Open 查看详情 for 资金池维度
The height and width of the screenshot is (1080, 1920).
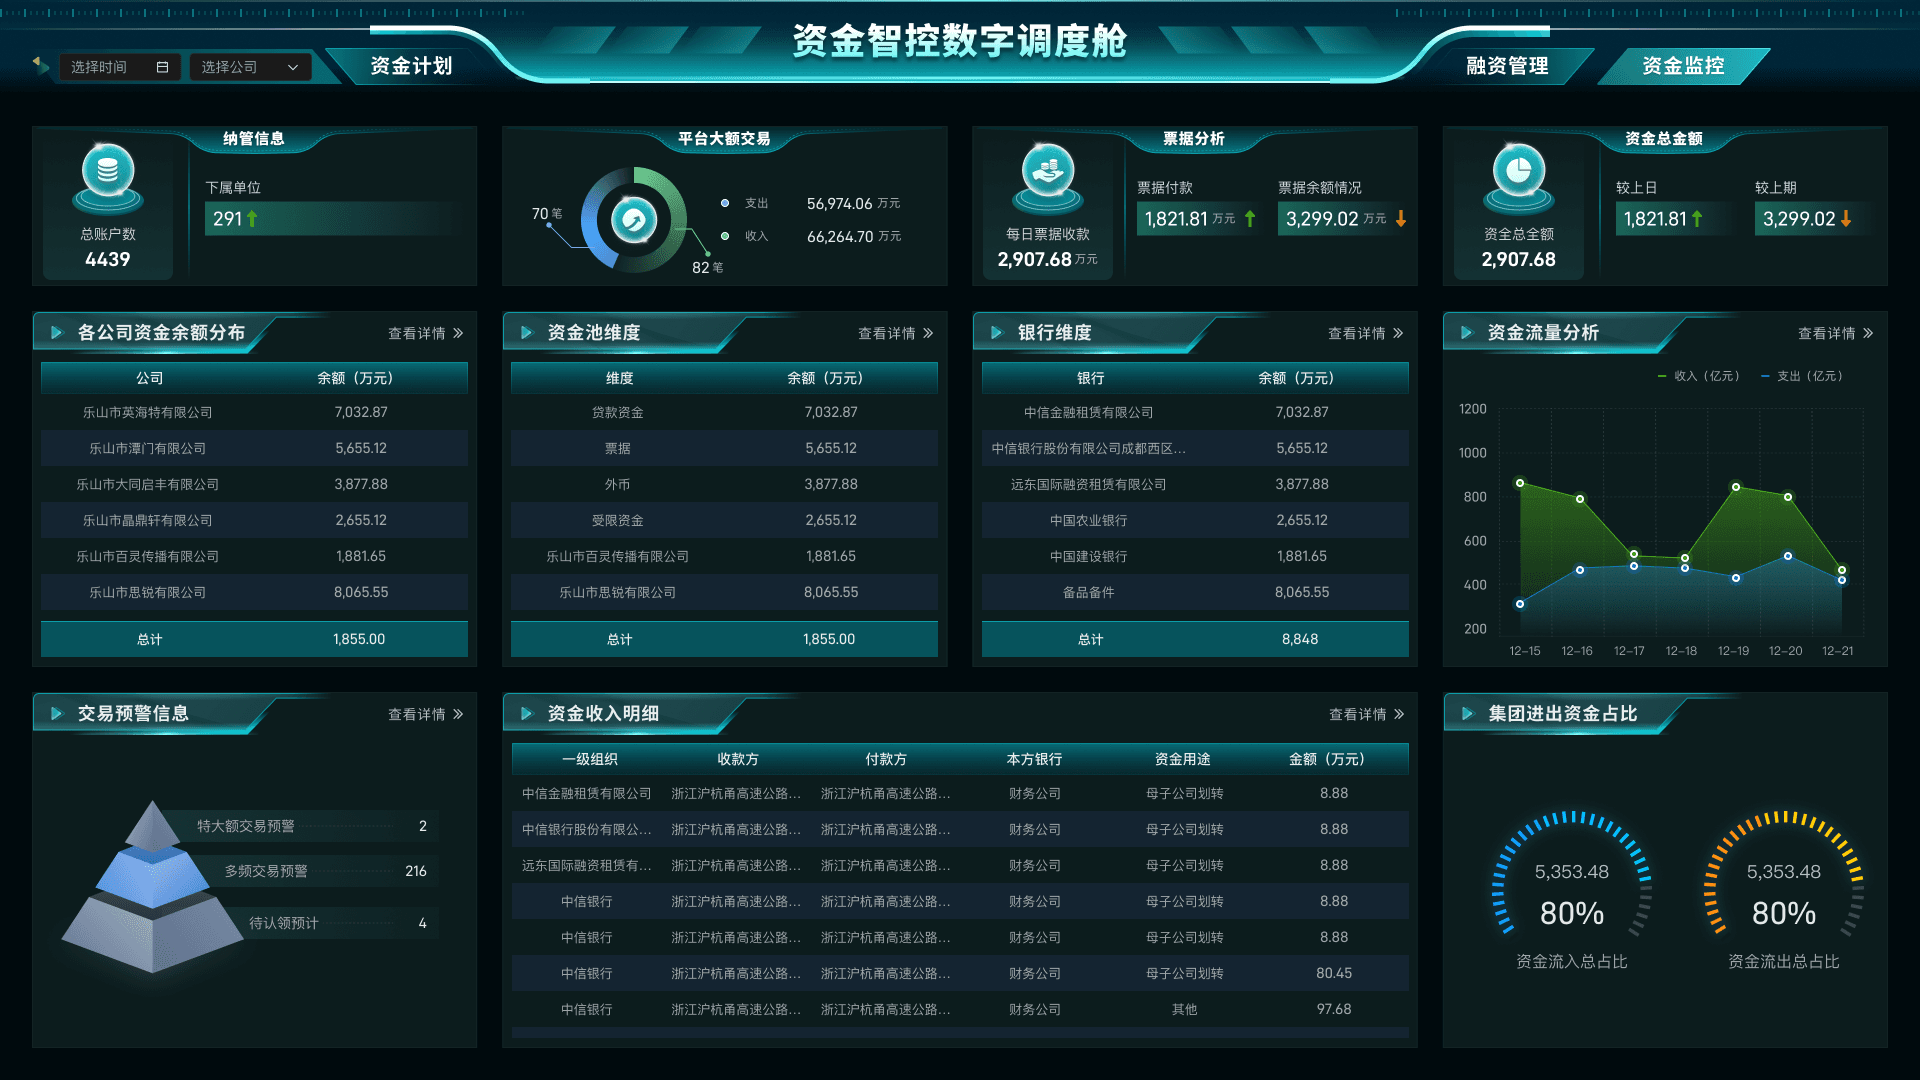896,333
